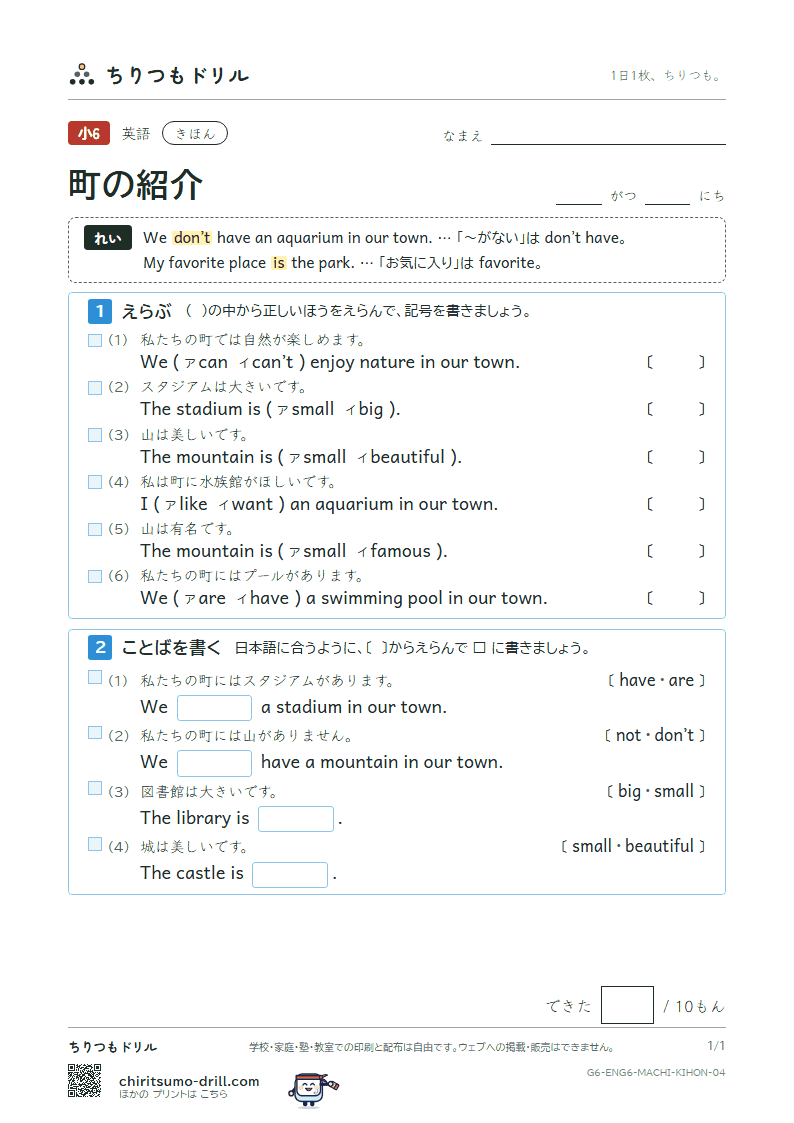
Task: Click the section heading ことばを書く
Action: click(172, 647)
